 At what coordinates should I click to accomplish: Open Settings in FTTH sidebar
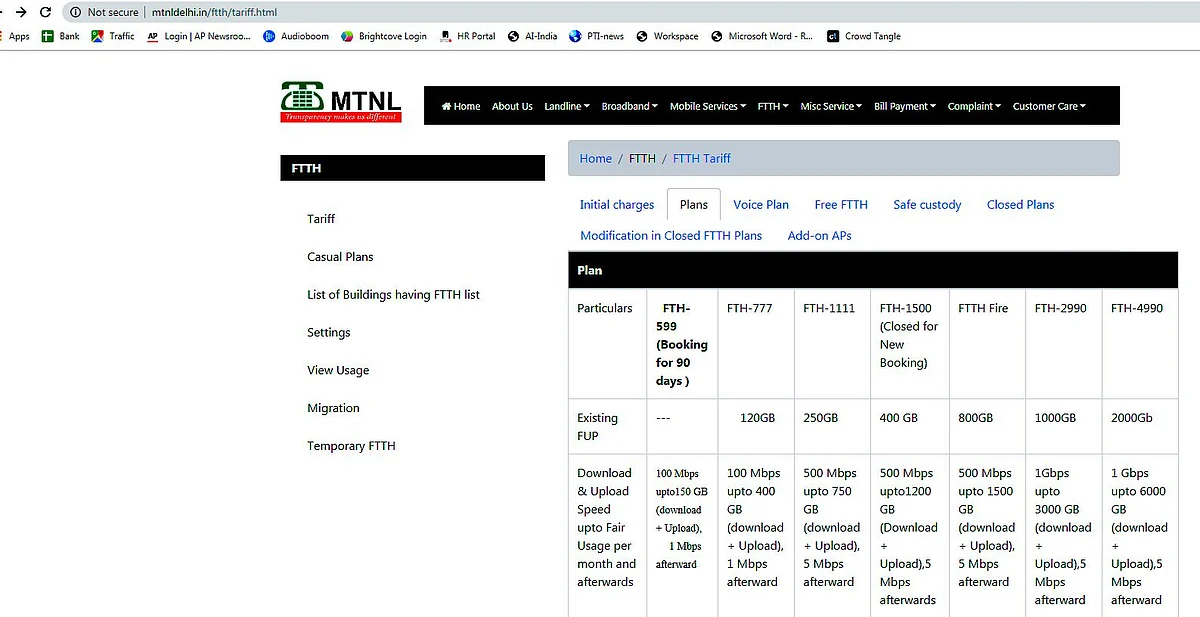pos(329,333)
